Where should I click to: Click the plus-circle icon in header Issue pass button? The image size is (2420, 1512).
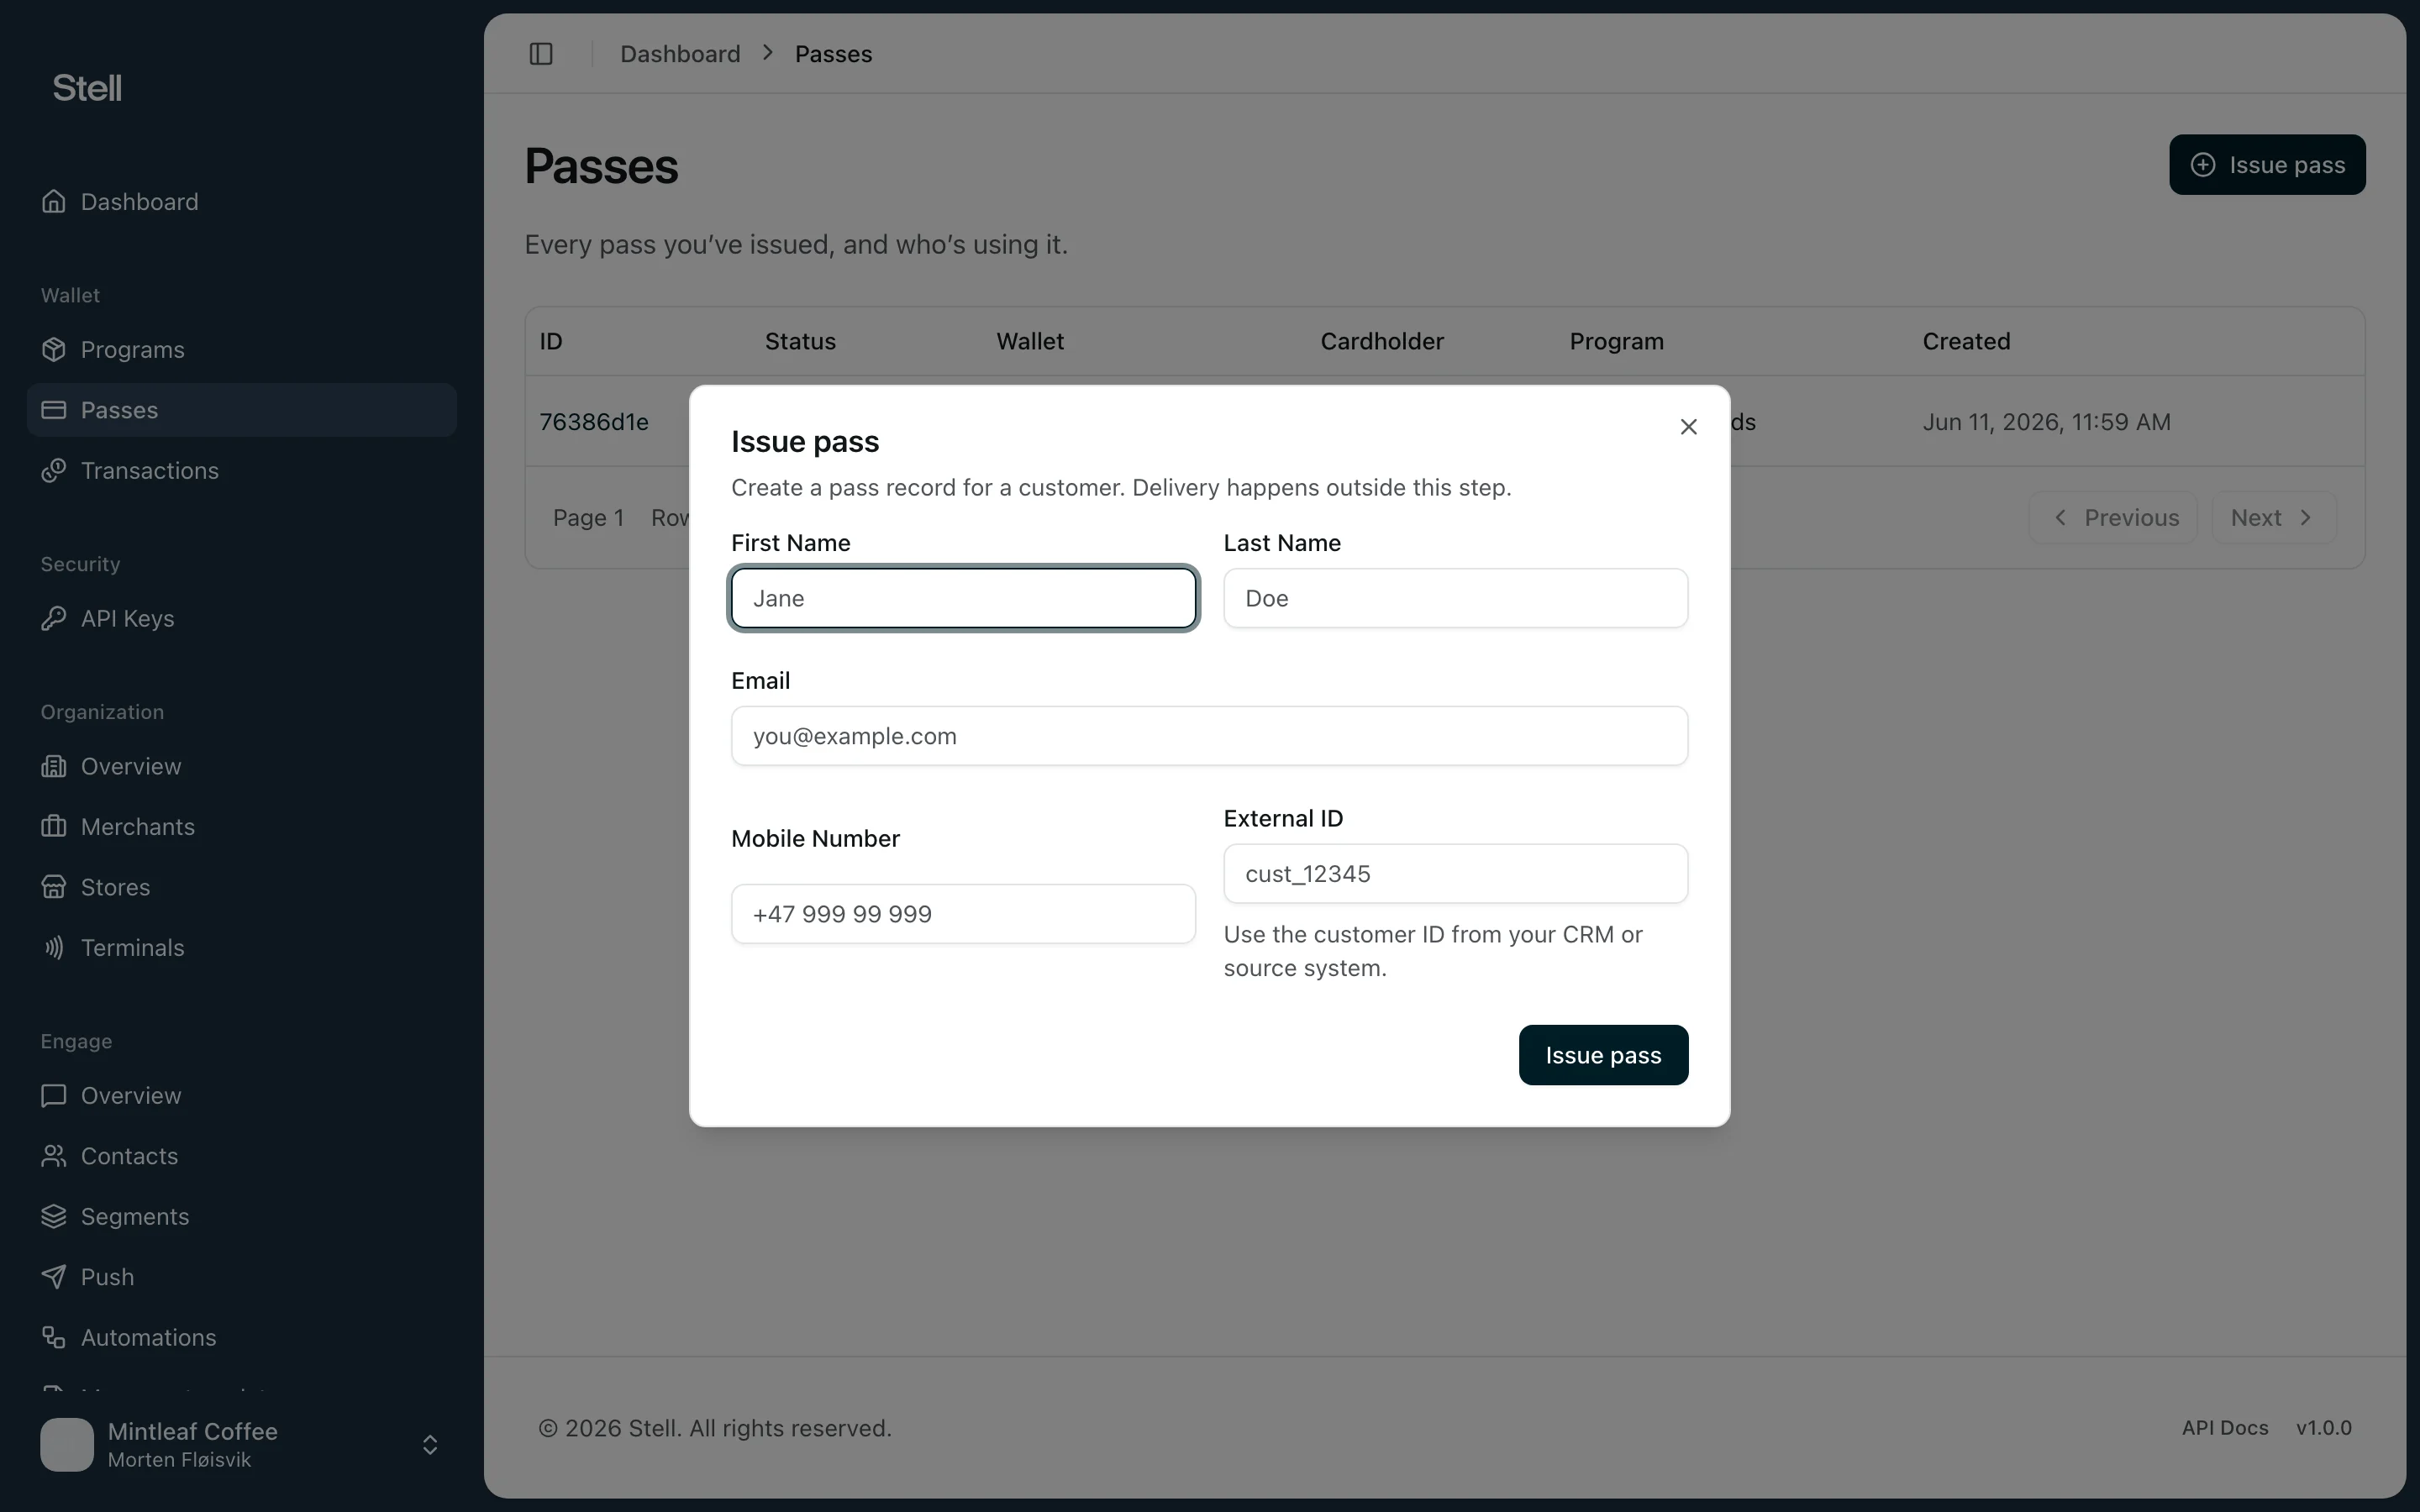[x=2203, y=165]
